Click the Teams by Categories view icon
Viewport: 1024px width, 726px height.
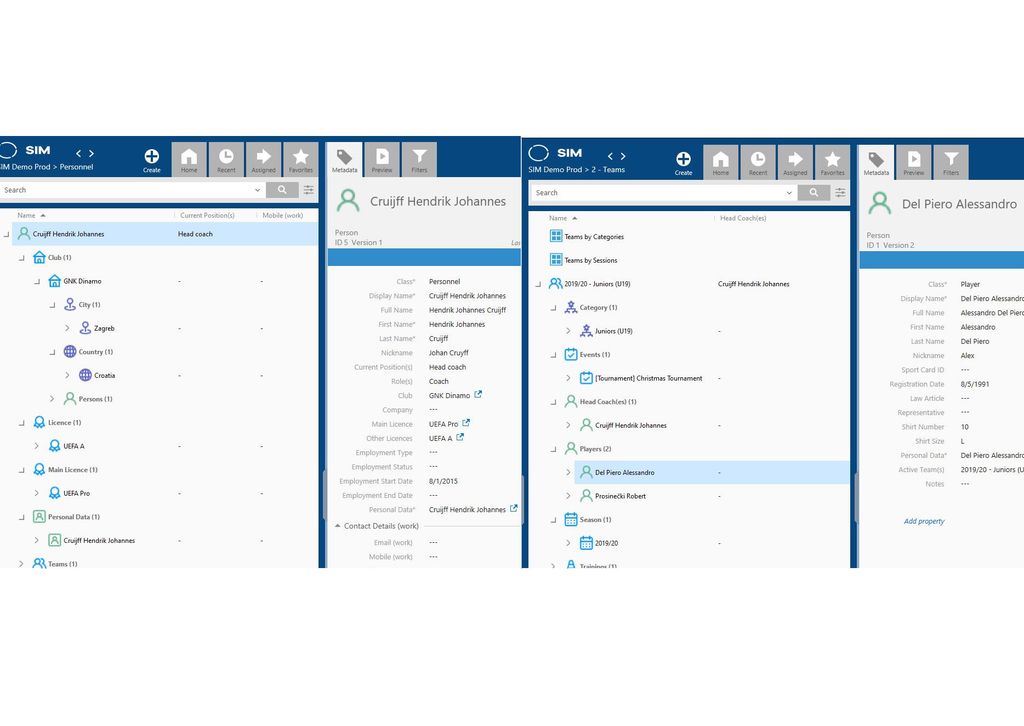pos(556,237)
